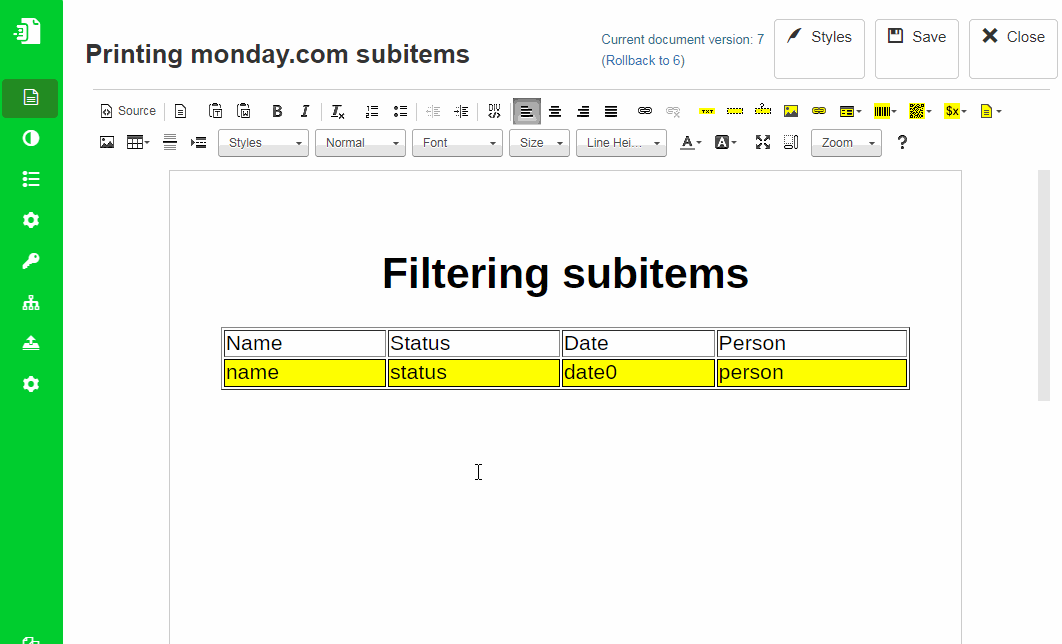Open the documents section in the sidebar
This screenshot has width=1062, height=644.
pos(30,98)
